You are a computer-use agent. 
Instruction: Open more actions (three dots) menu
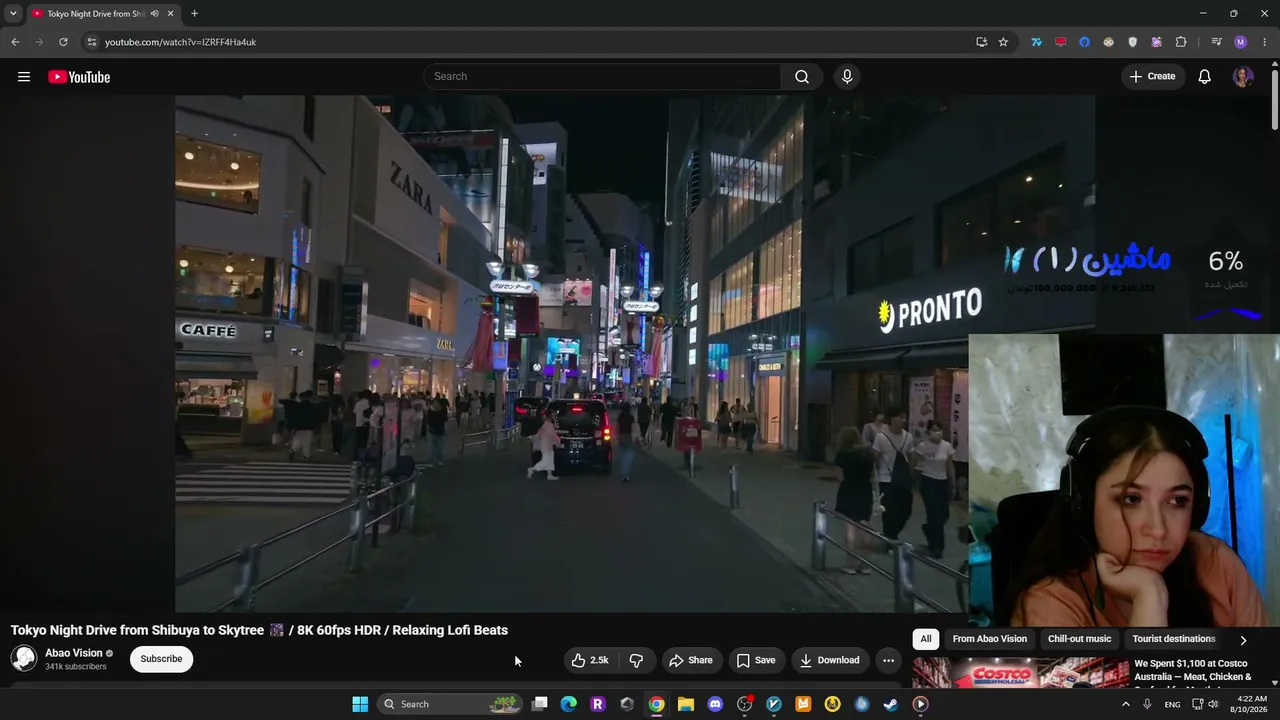(x=888, y=660)
